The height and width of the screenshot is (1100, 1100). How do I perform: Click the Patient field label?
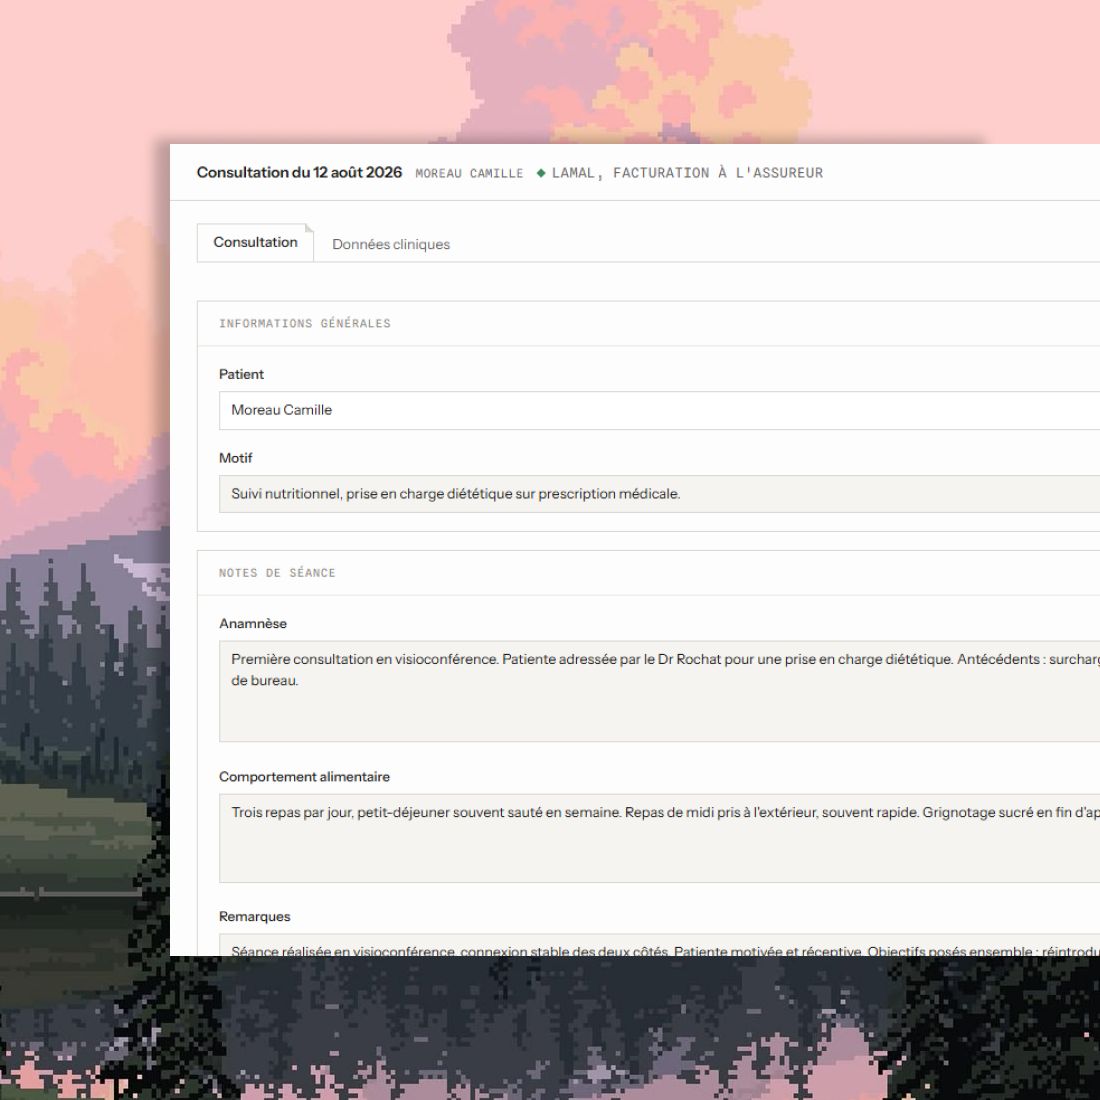(241, 375)
